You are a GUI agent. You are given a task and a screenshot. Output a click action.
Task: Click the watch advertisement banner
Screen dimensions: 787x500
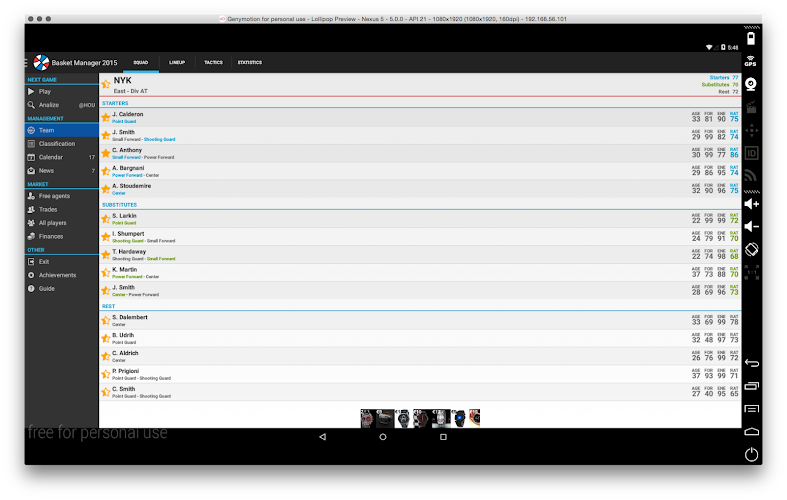tap(420, 418)
